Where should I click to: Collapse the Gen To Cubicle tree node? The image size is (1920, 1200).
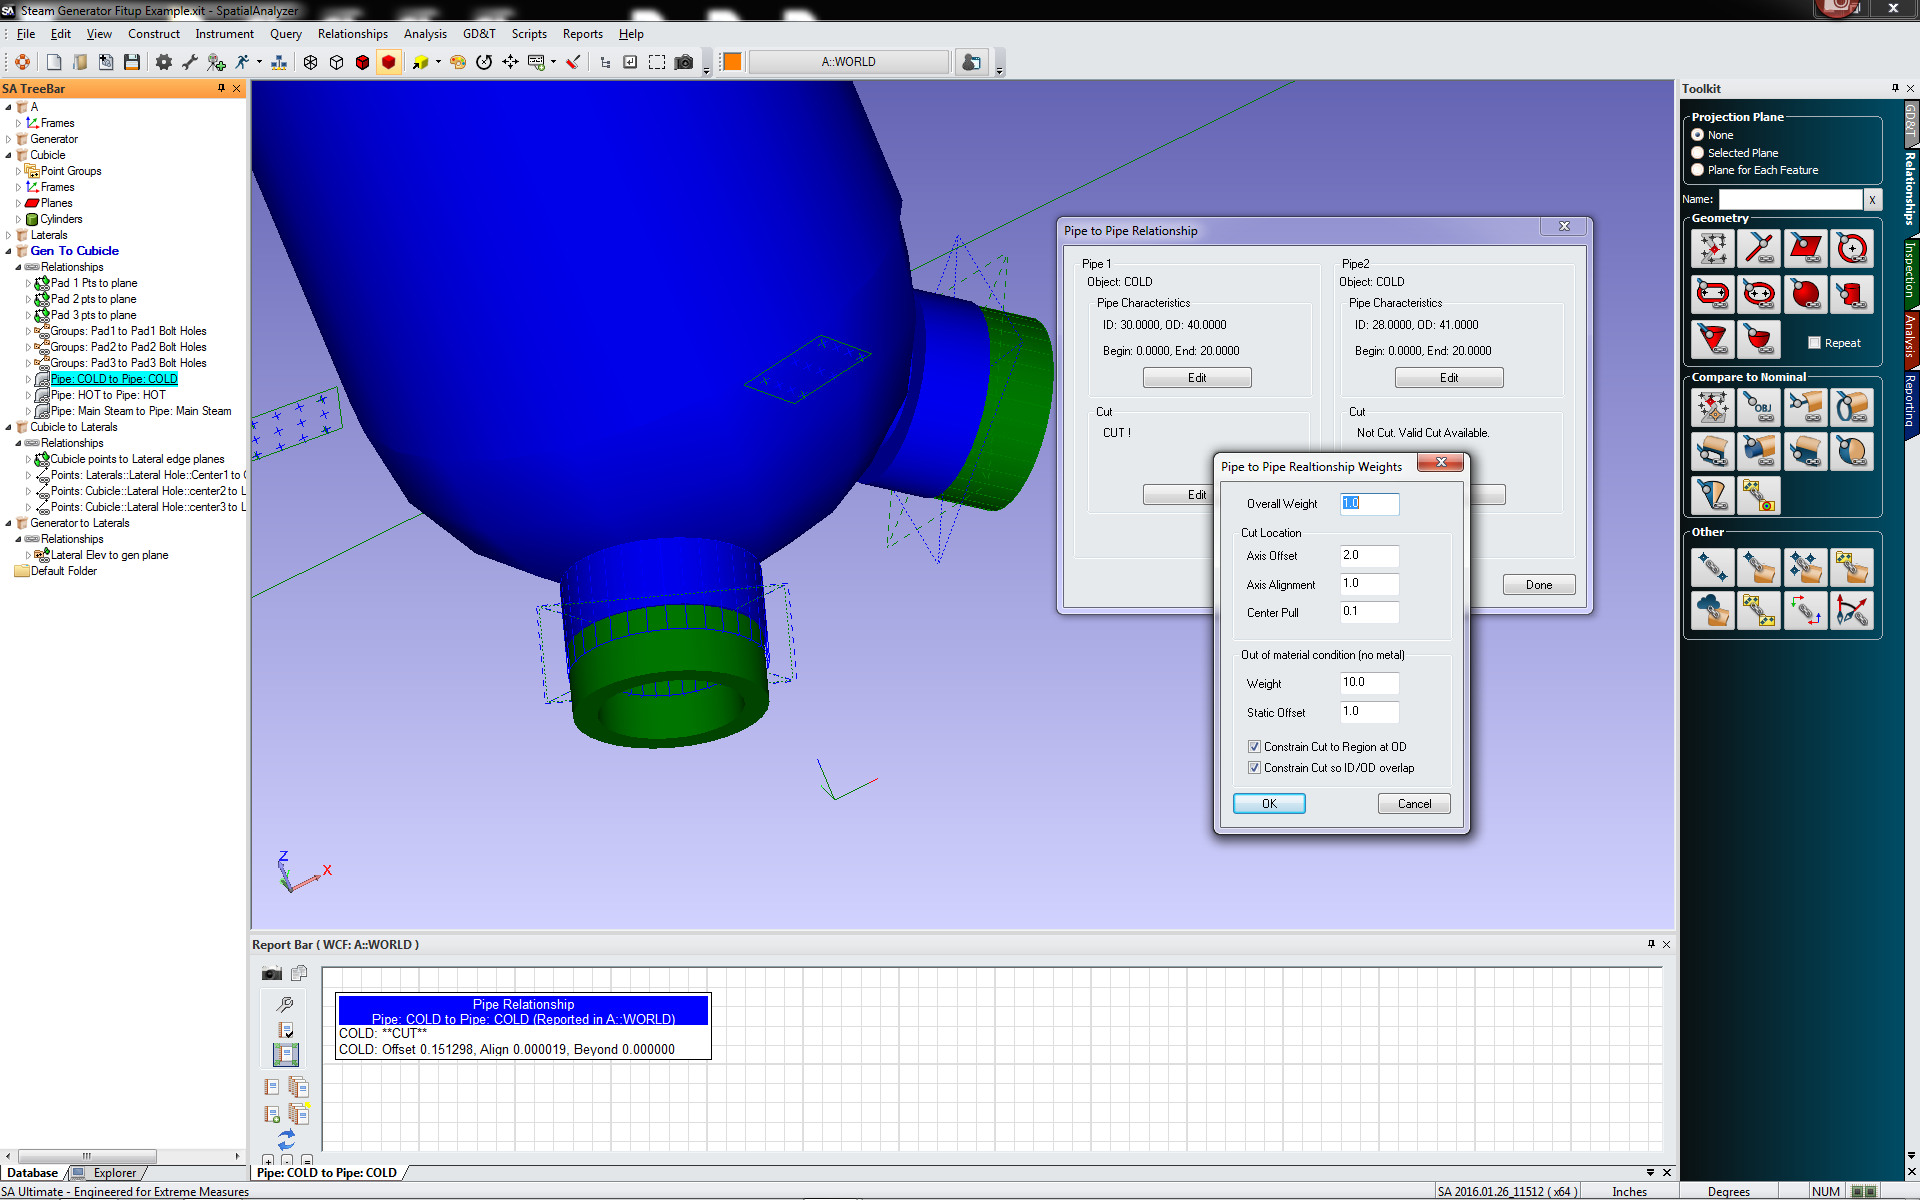click(x=9, y=251)
